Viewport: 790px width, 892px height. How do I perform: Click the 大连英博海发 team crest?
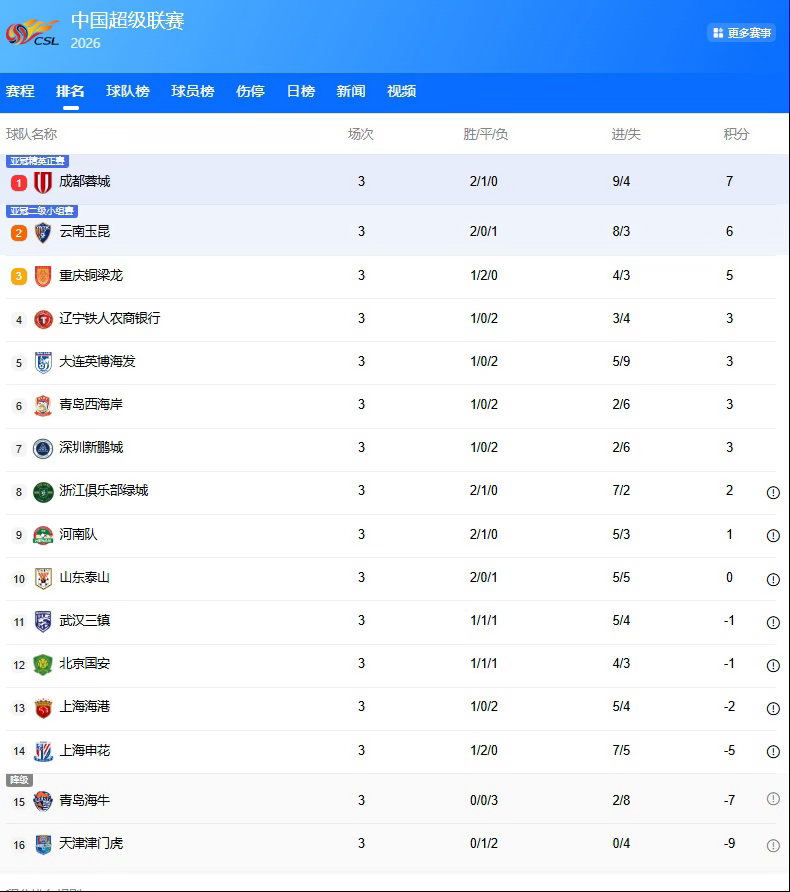pos(43,362)
